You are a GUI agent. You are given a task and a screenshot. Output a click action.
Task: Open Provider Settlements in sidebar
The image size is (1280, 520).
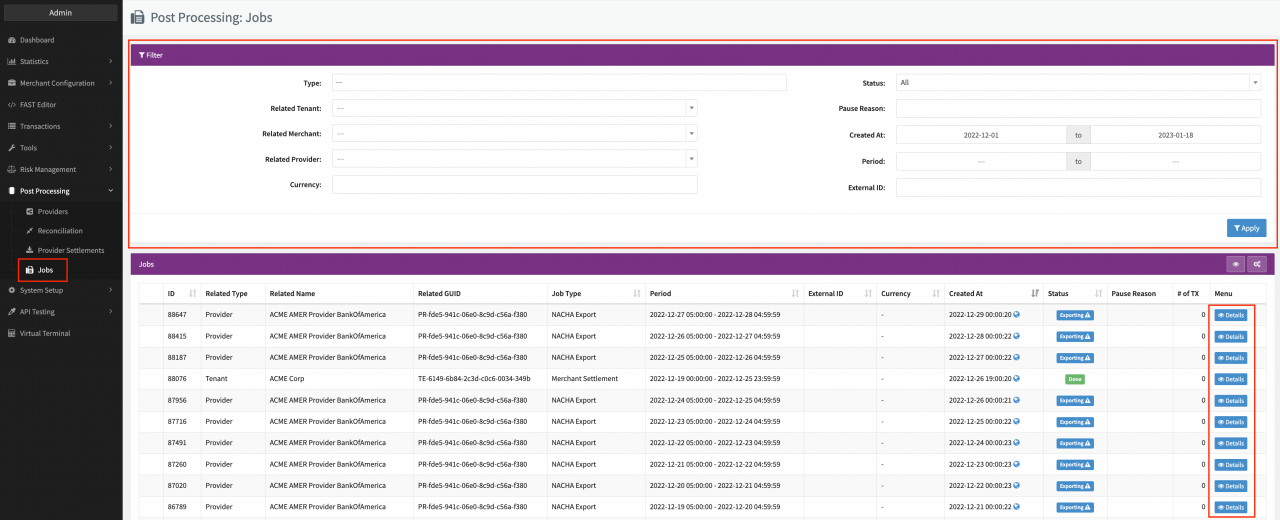click(x=70, y=250)
